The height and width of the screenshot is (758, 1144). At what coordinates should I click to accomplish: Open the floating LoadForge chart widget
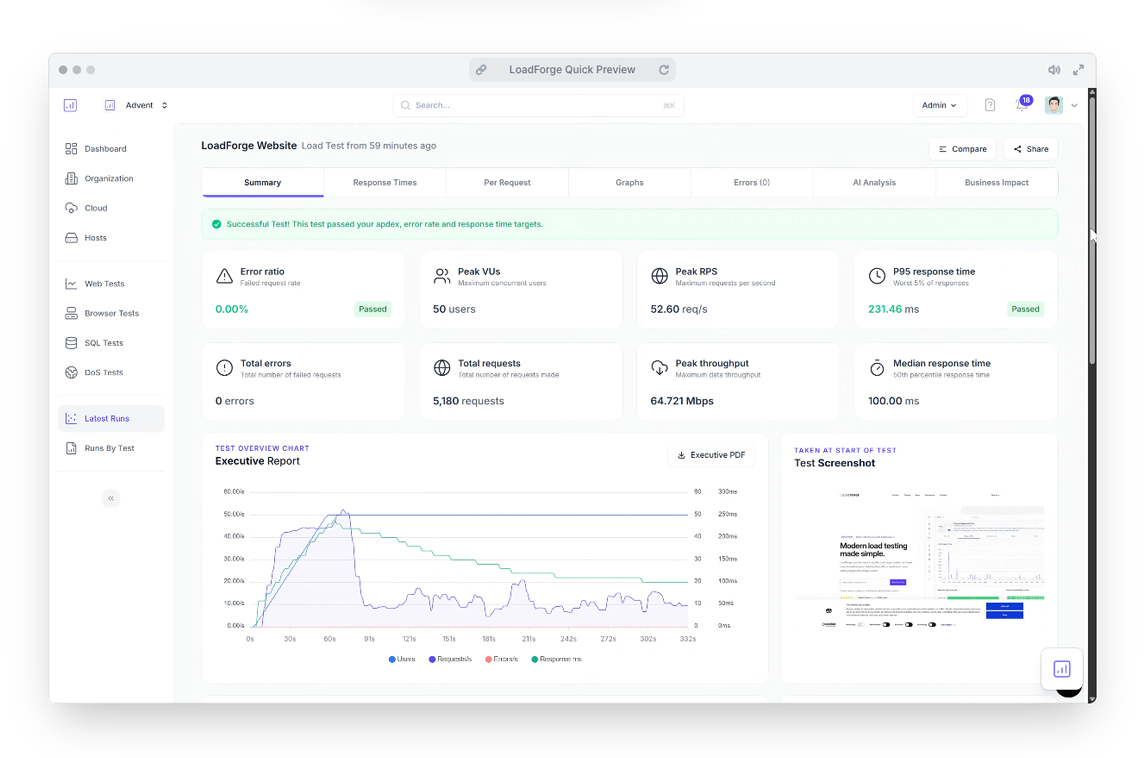[1061, 669]
